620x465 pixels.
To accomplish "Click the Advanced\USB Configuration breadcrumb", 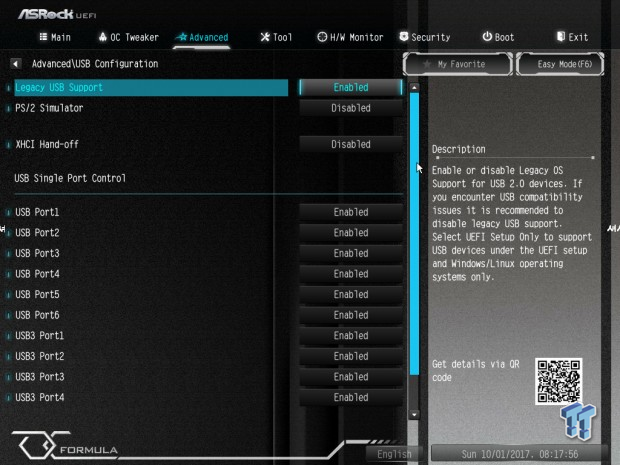I will coord(95,64).
